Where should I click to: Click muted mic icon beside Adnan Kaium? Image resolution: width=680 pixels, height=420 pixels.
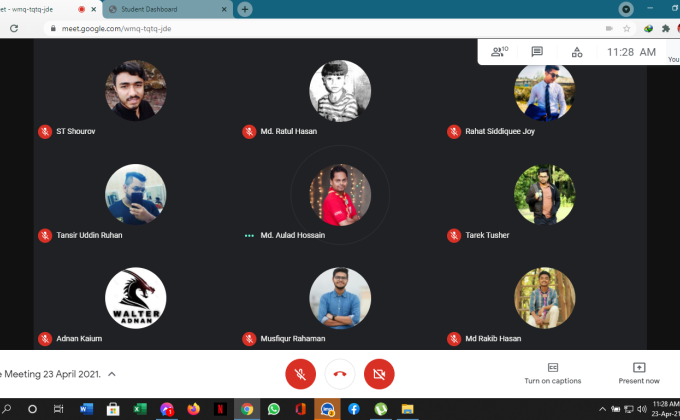(45, 339)
